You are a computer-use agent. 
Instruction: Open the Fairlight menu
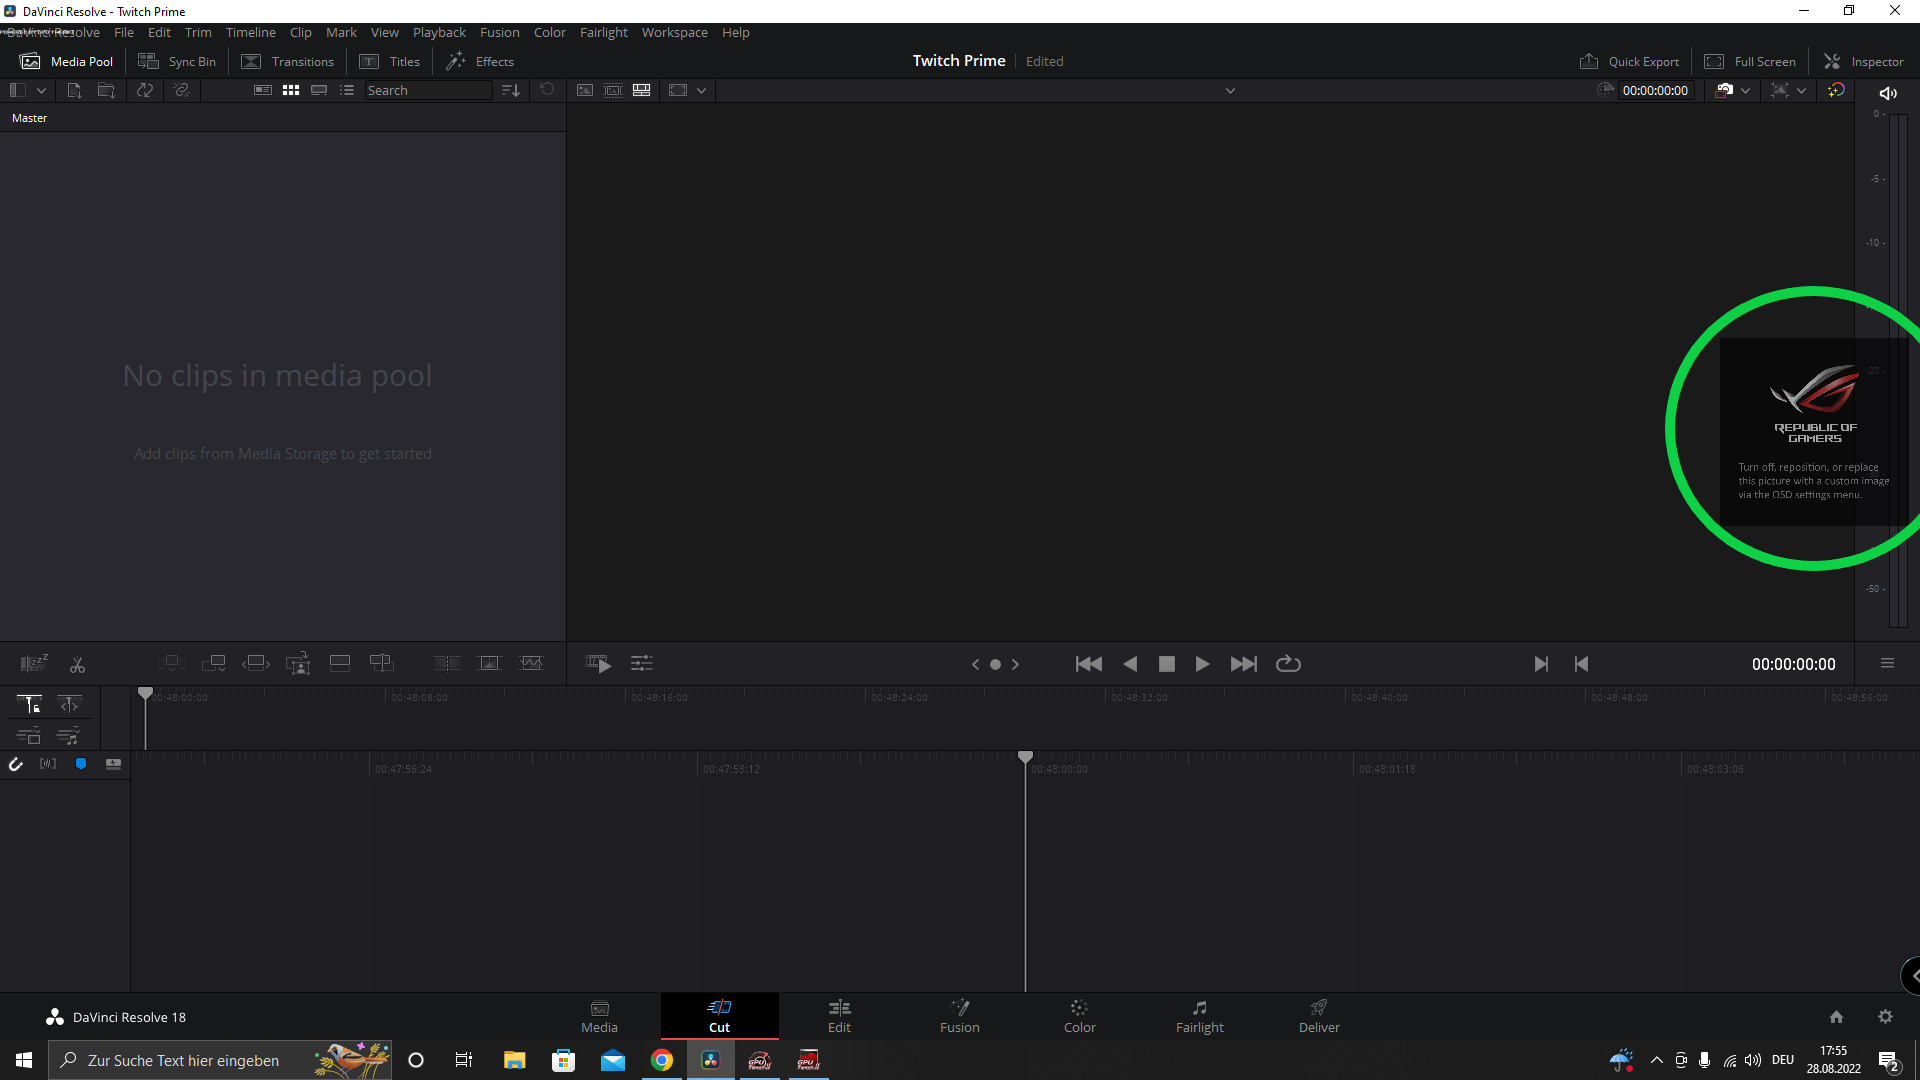coord(603,32)
